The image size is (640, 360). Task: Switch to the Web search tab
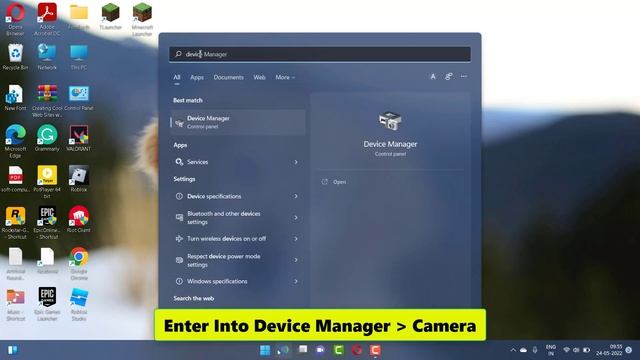coord(259,77)
